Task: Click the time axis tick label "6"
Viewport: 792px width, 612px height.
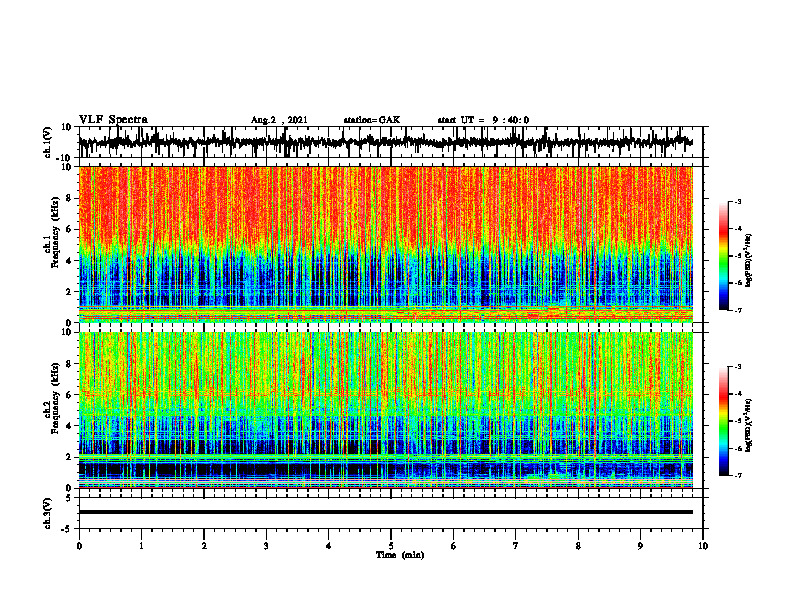Action: click(454, 546)
